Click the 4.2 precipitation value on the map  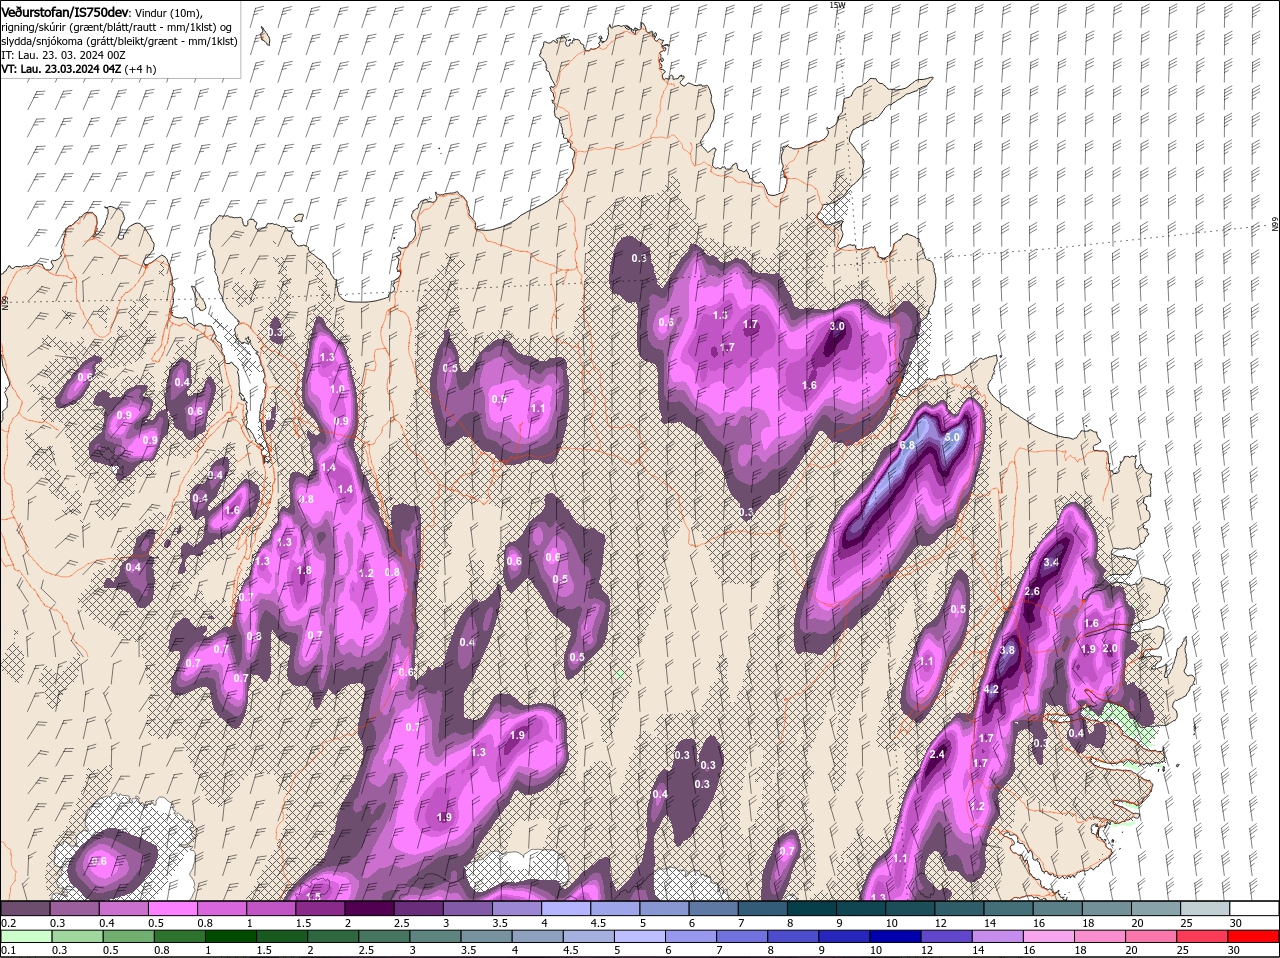click(992, 690)
